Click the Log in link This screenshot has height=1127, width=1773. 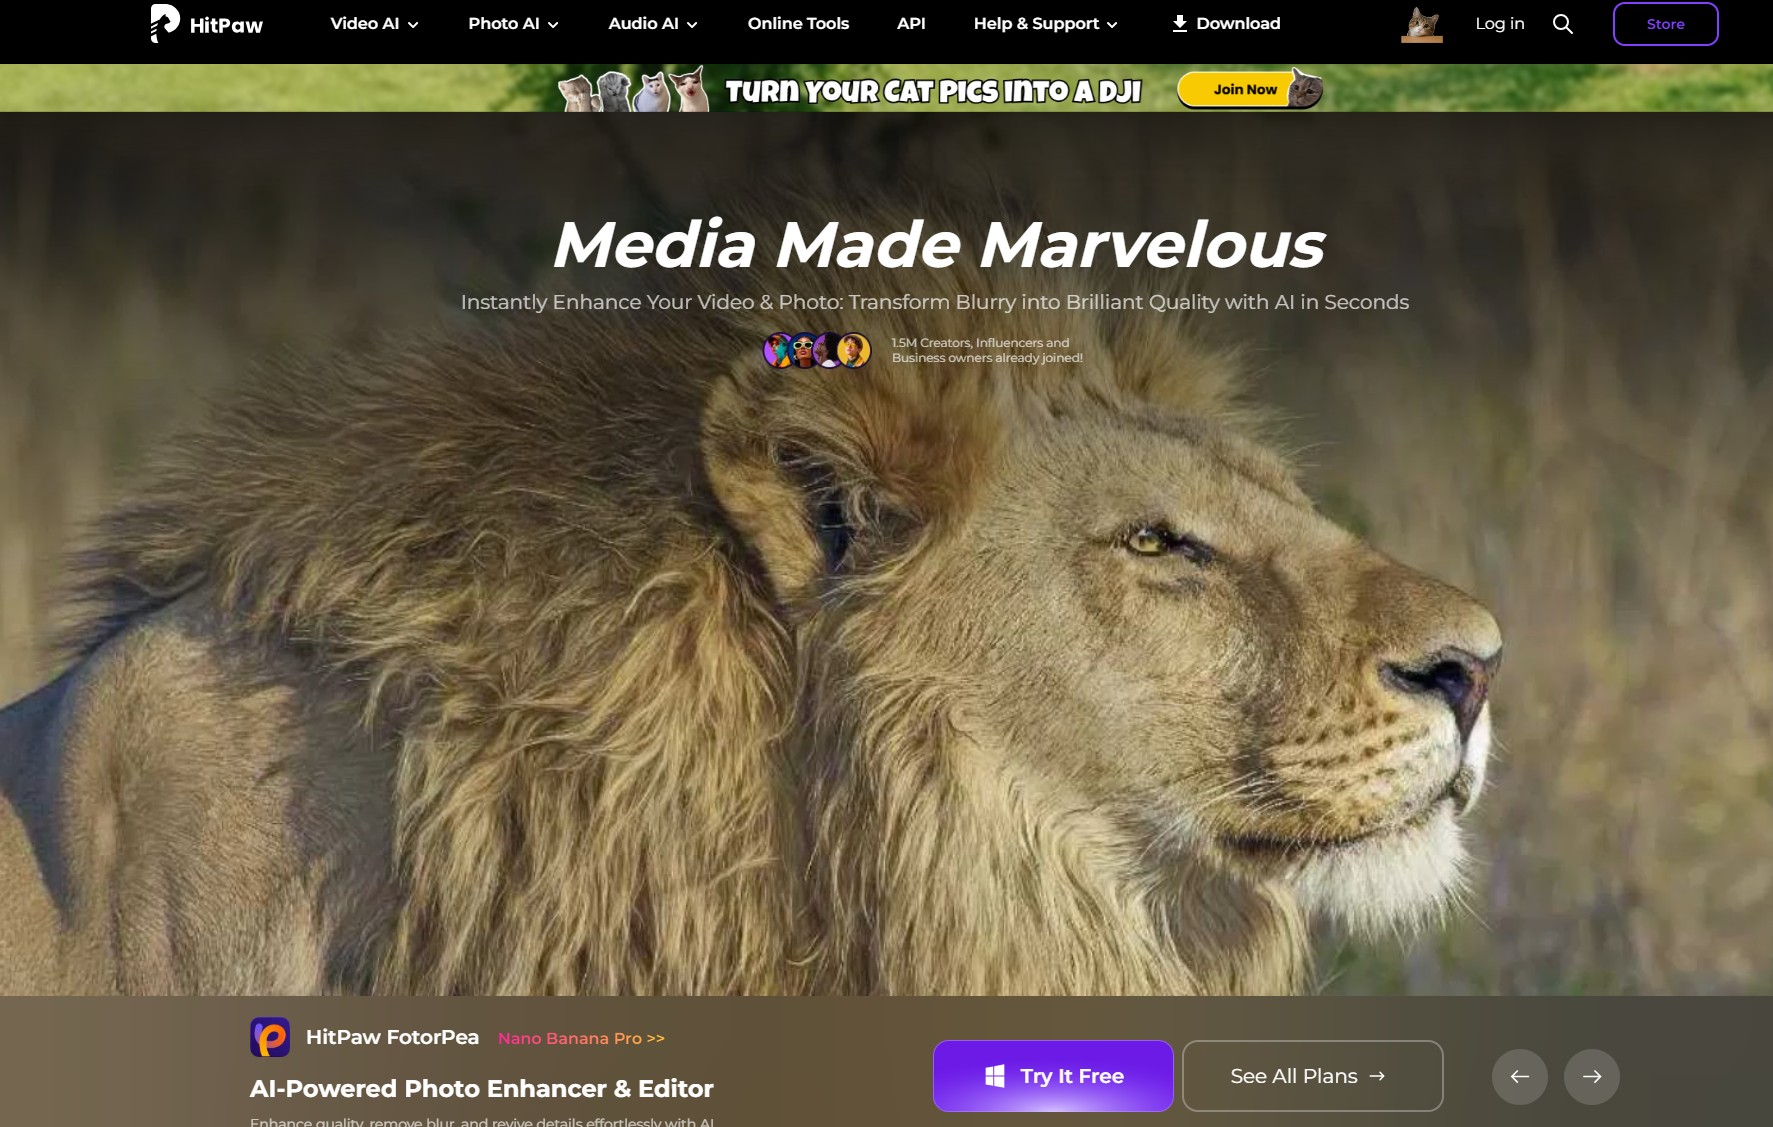[1499, 23]
